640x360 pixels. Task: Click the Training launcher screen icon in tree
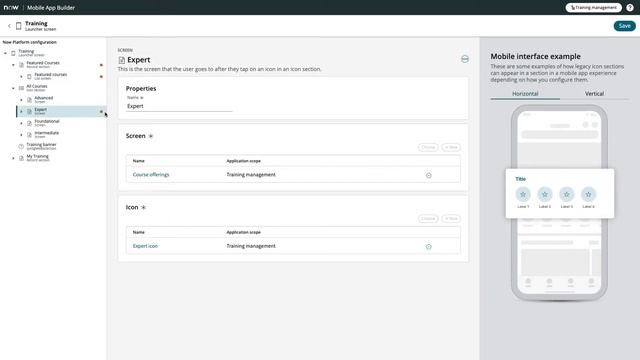[13, 53]
